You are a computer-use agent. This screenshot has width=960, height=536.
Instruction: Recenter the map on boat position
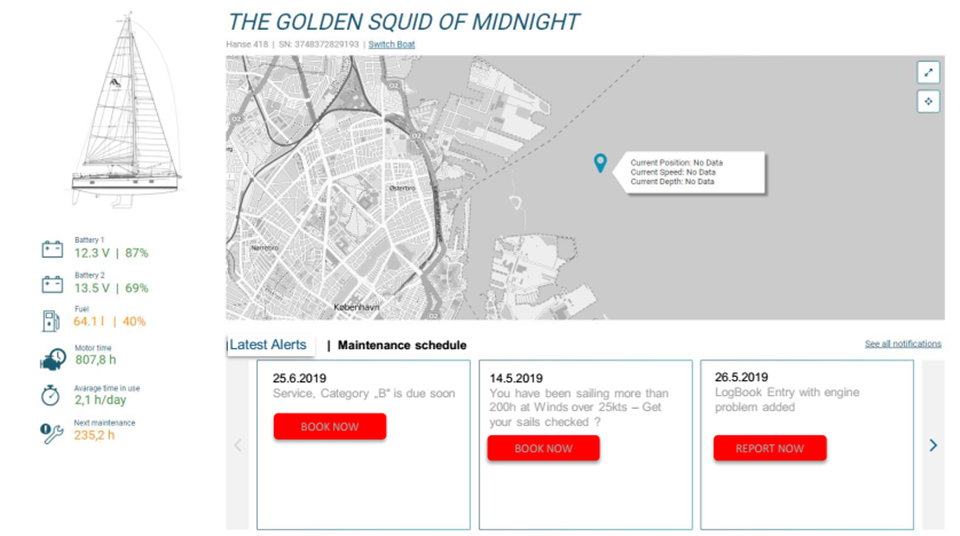pos(928,101)
